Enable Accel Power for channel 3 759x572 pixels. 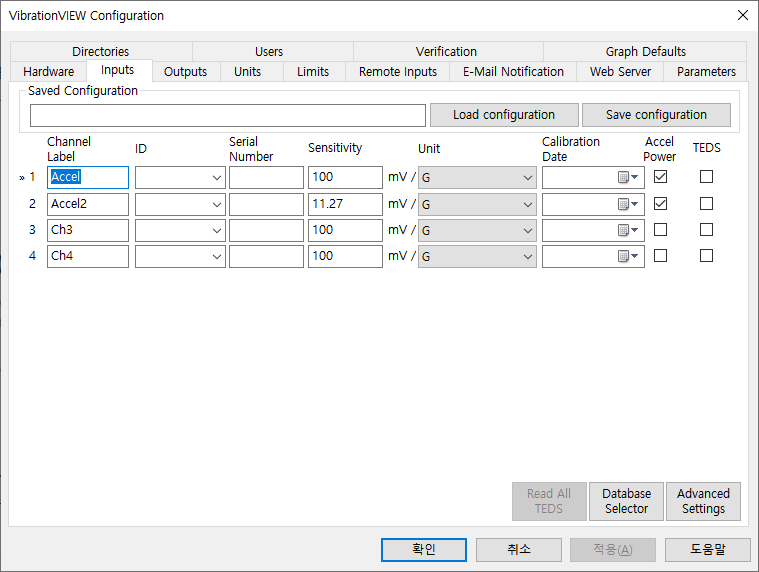point(660,229)
